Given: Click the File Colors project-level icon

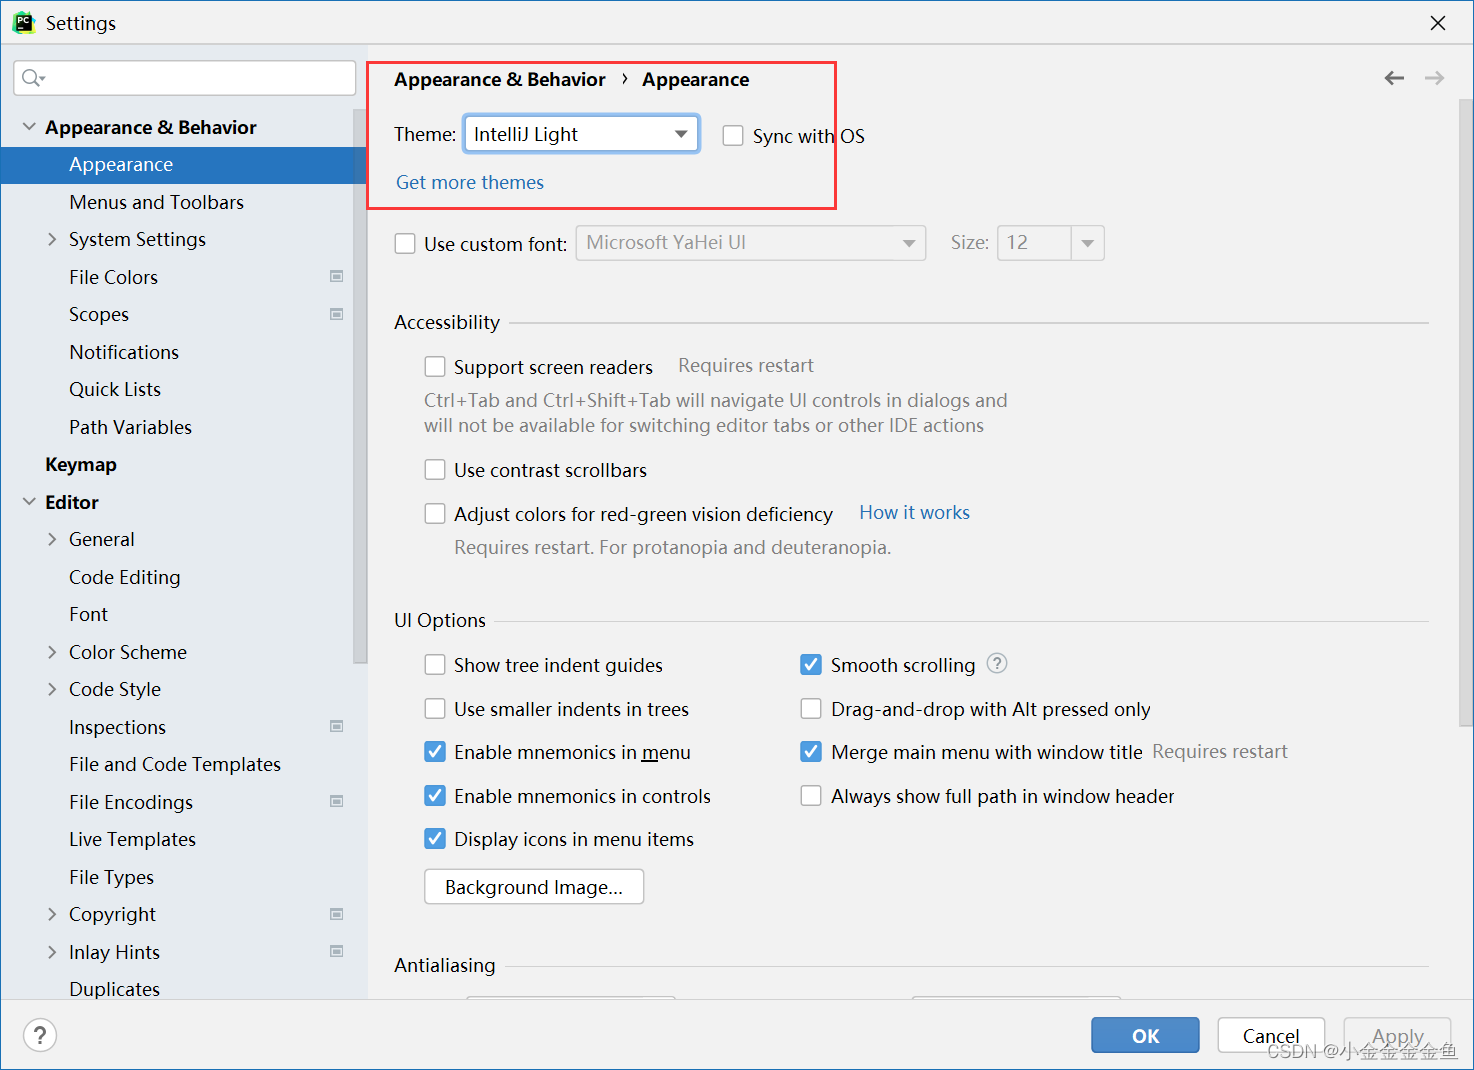Looking at the screenshot, I should tap(337, 276).
